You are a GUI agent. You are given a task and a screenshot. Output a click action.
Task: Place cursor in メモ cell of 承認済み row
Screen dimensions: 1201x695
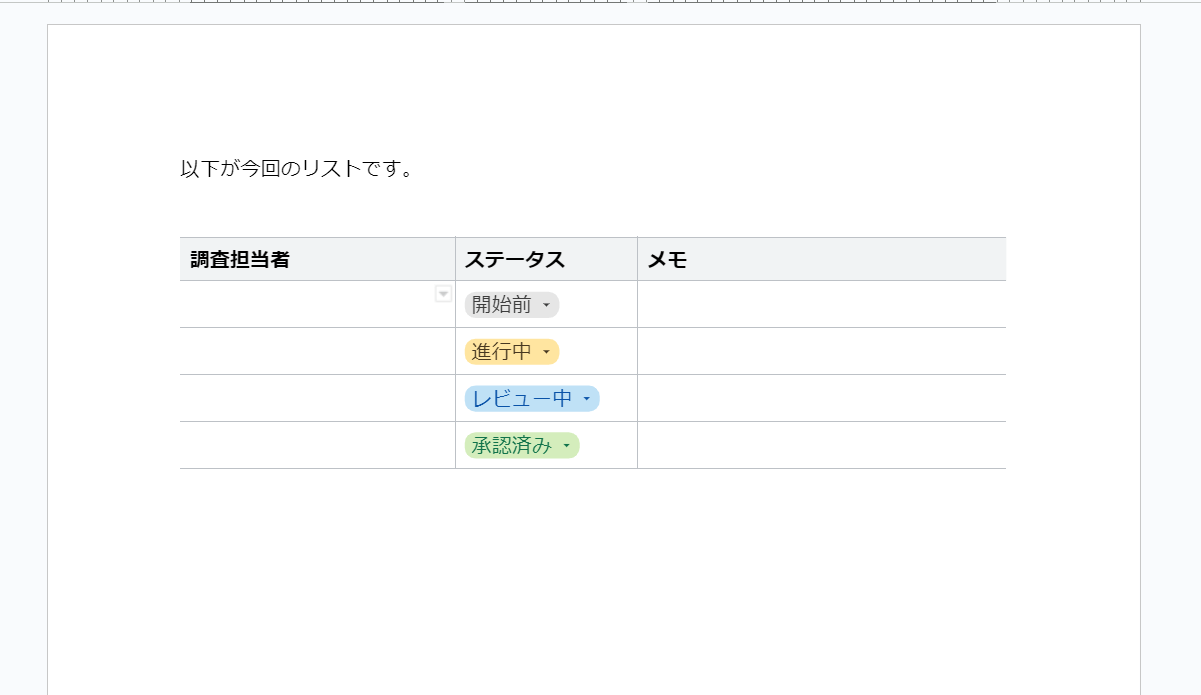821,446
